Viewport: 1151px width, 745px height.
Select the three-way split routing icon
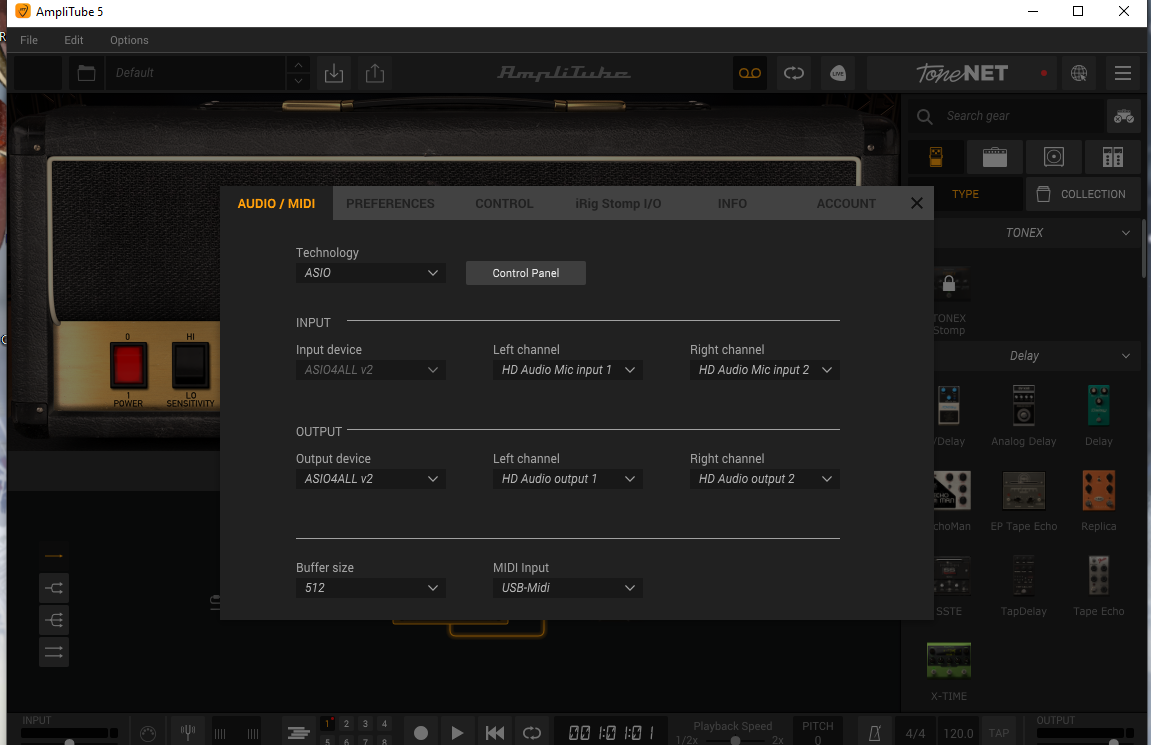pos(54,620)
